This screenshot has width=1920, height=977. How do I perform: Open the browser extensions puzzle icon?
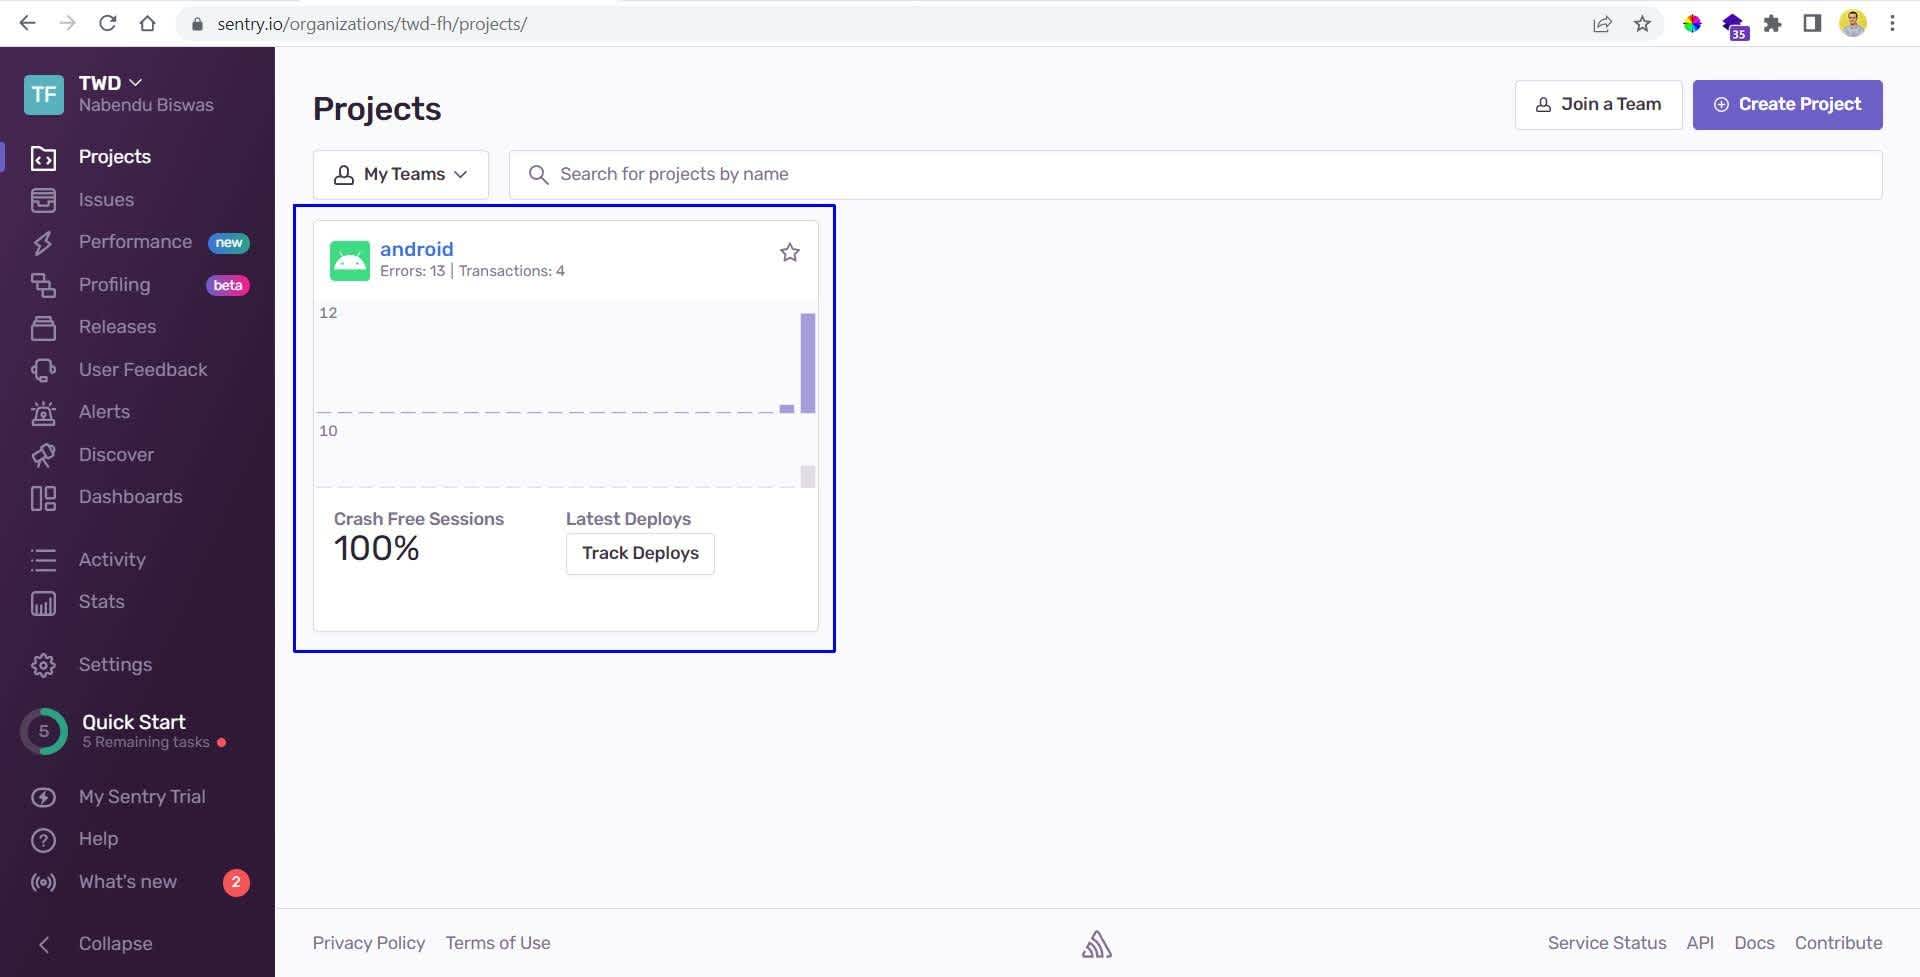point(1772,23)
